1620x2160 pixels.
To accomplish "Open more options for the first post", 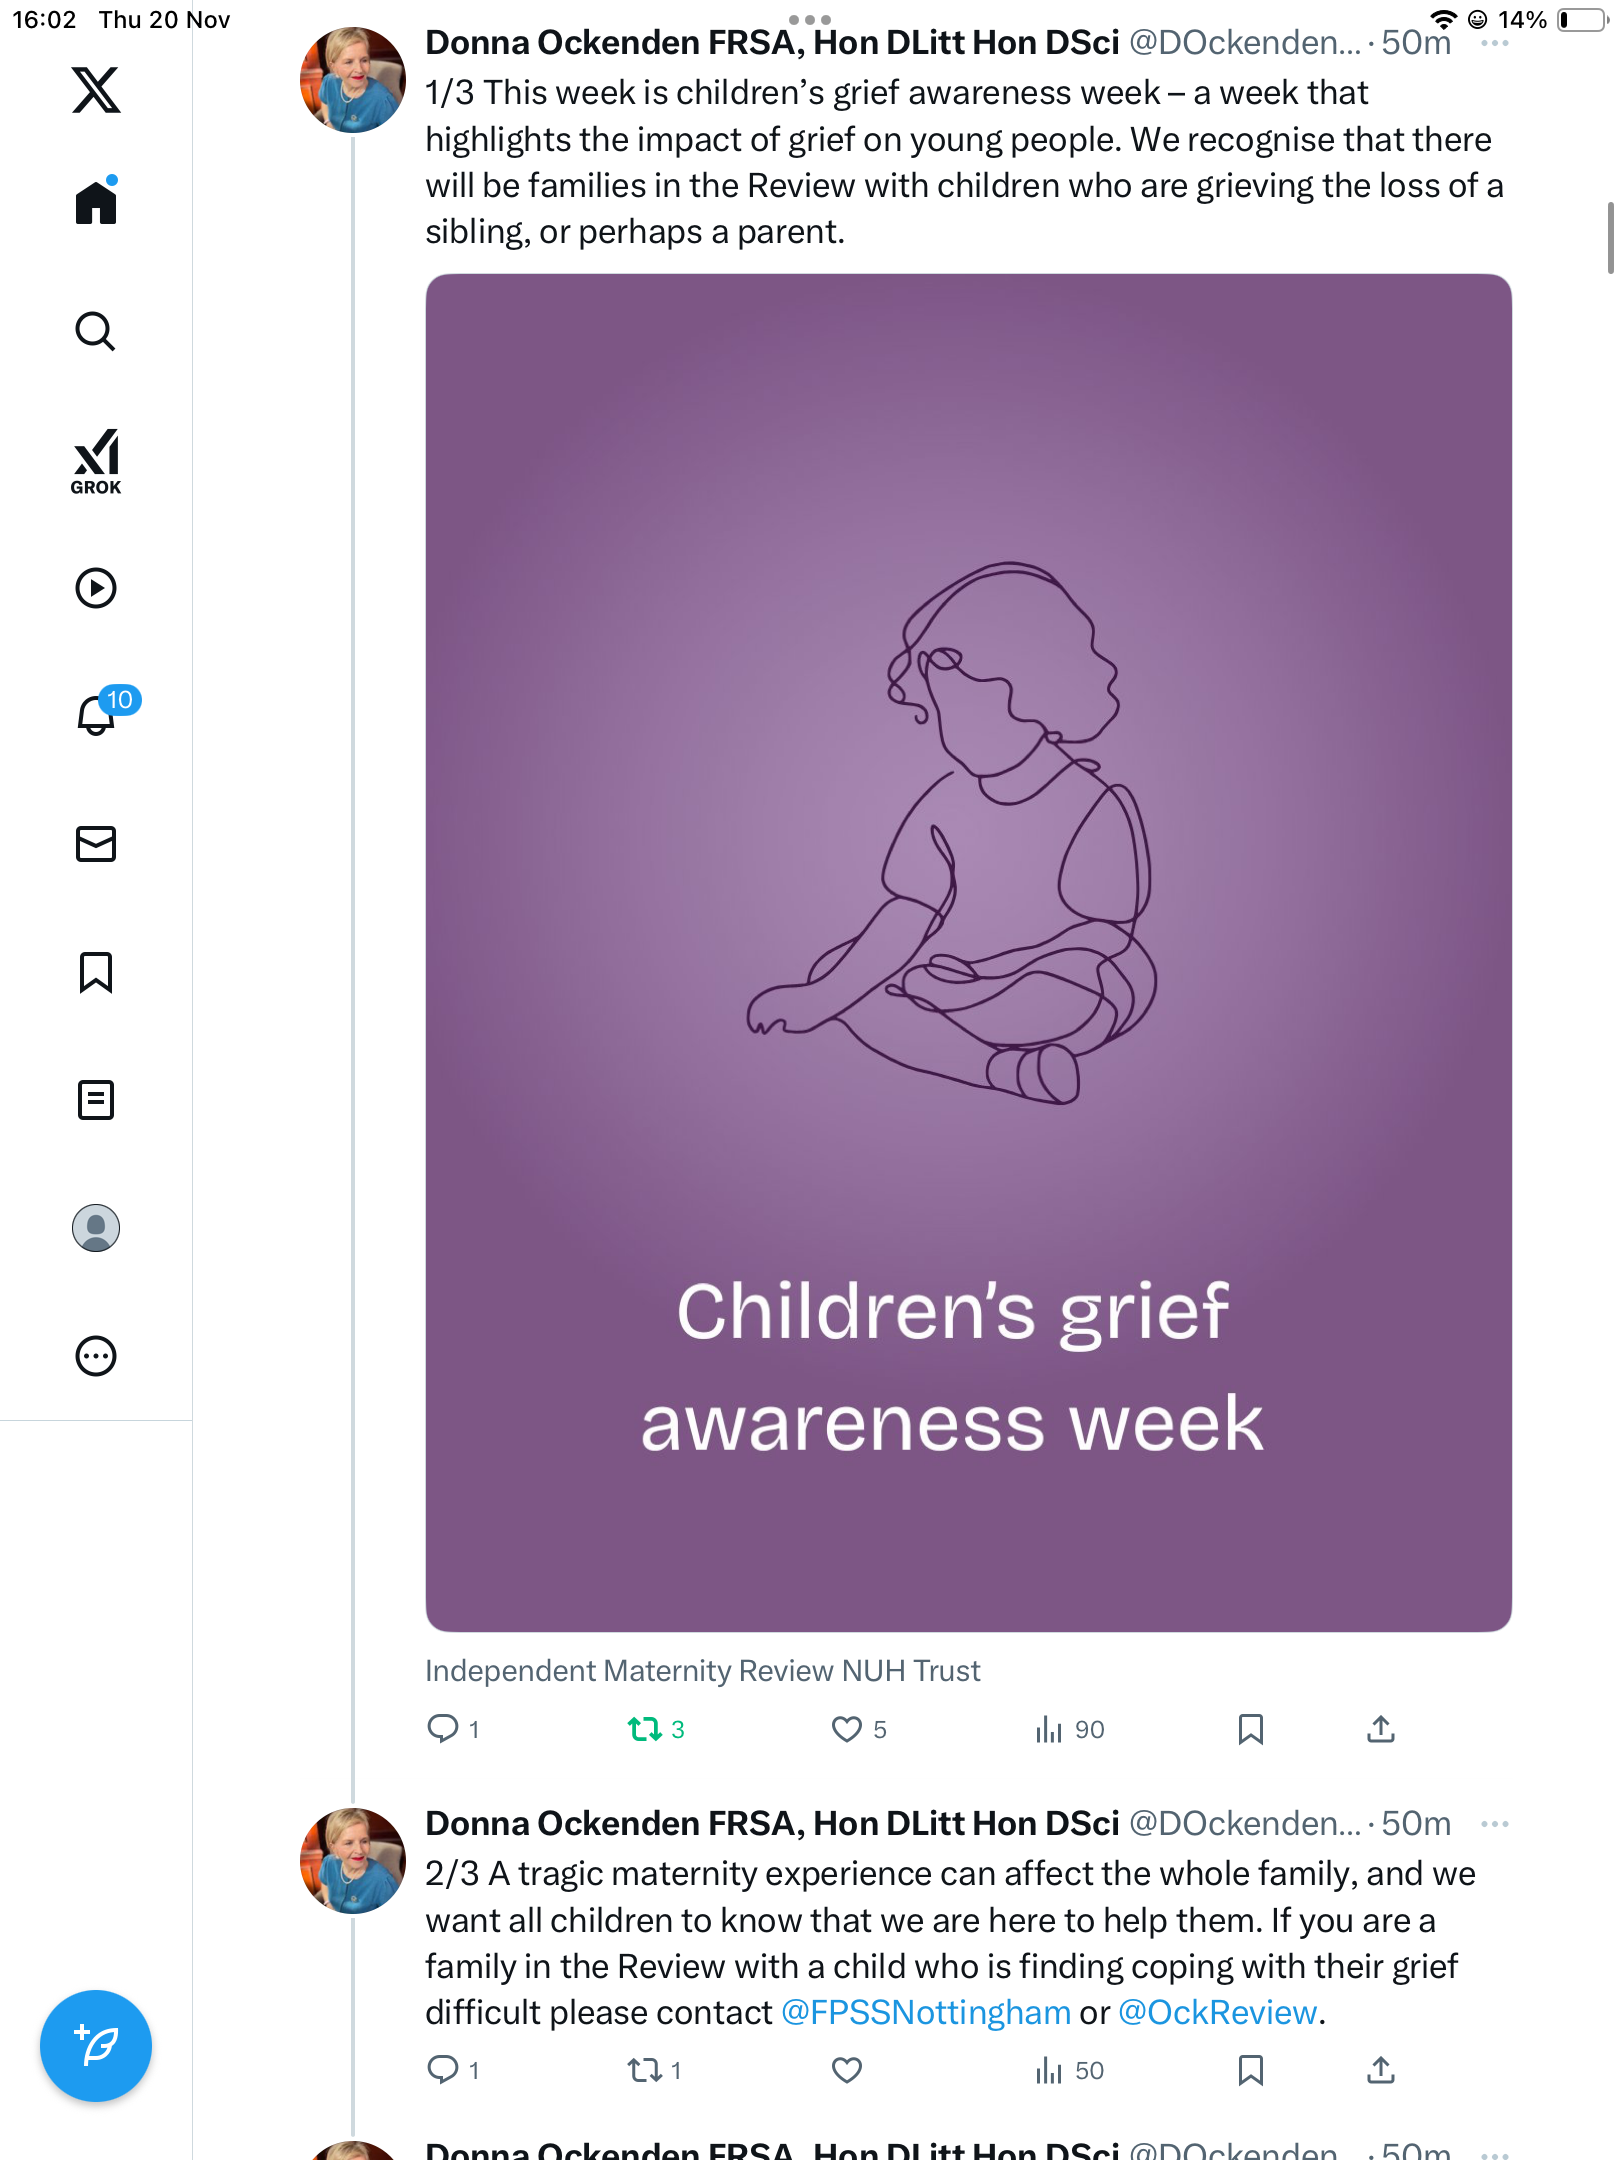I will click(1494, 43).
